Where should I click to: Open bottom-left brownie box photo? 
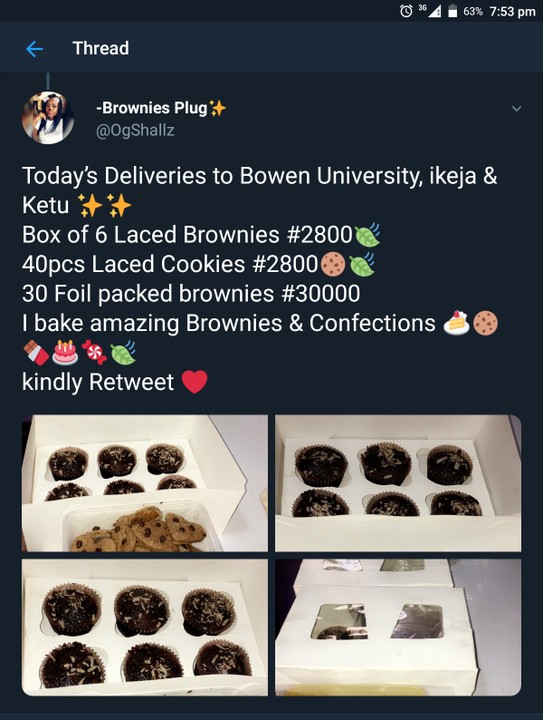point(145,627)
